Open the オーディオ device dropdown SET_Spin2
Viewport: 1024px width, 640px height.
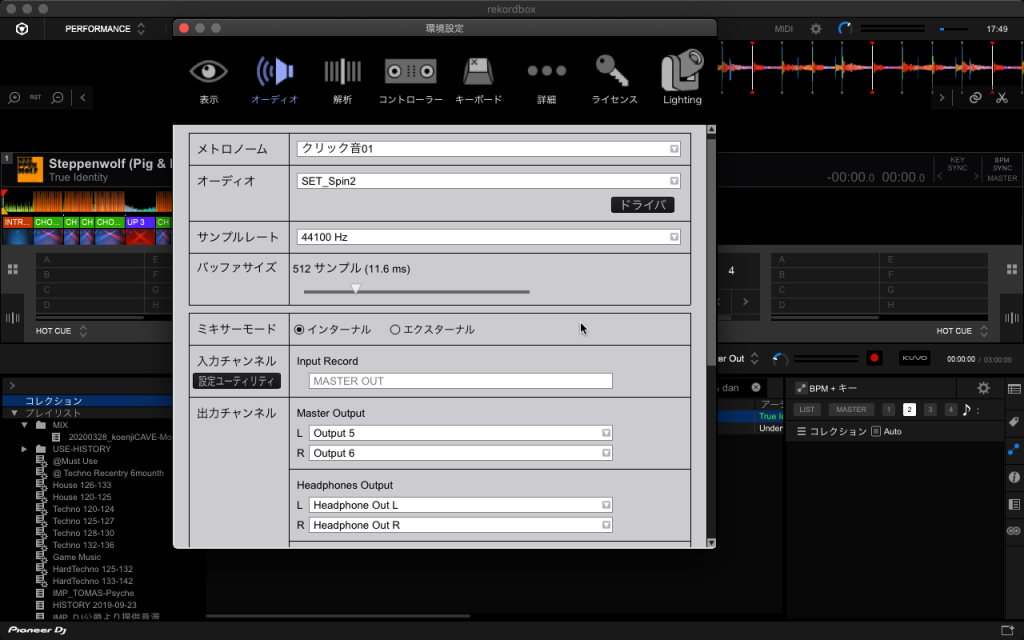pyautogui.click(x=488, y=181)
